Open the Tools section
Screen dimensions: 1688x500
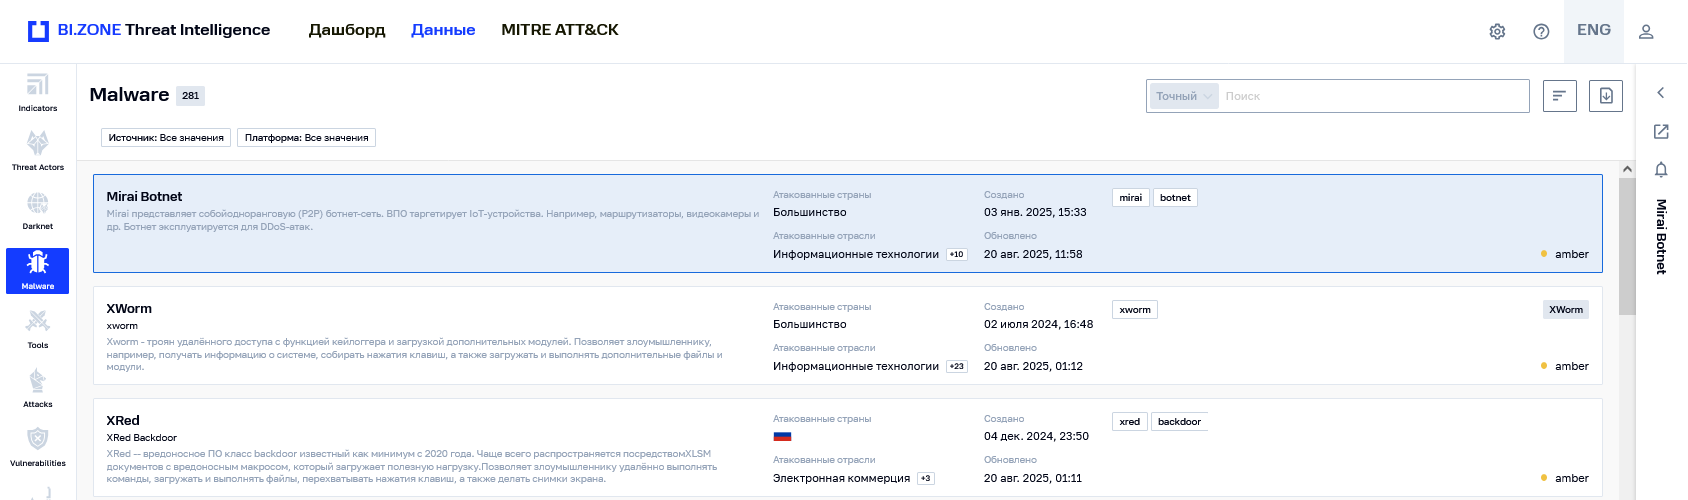(x=37, y=330)
